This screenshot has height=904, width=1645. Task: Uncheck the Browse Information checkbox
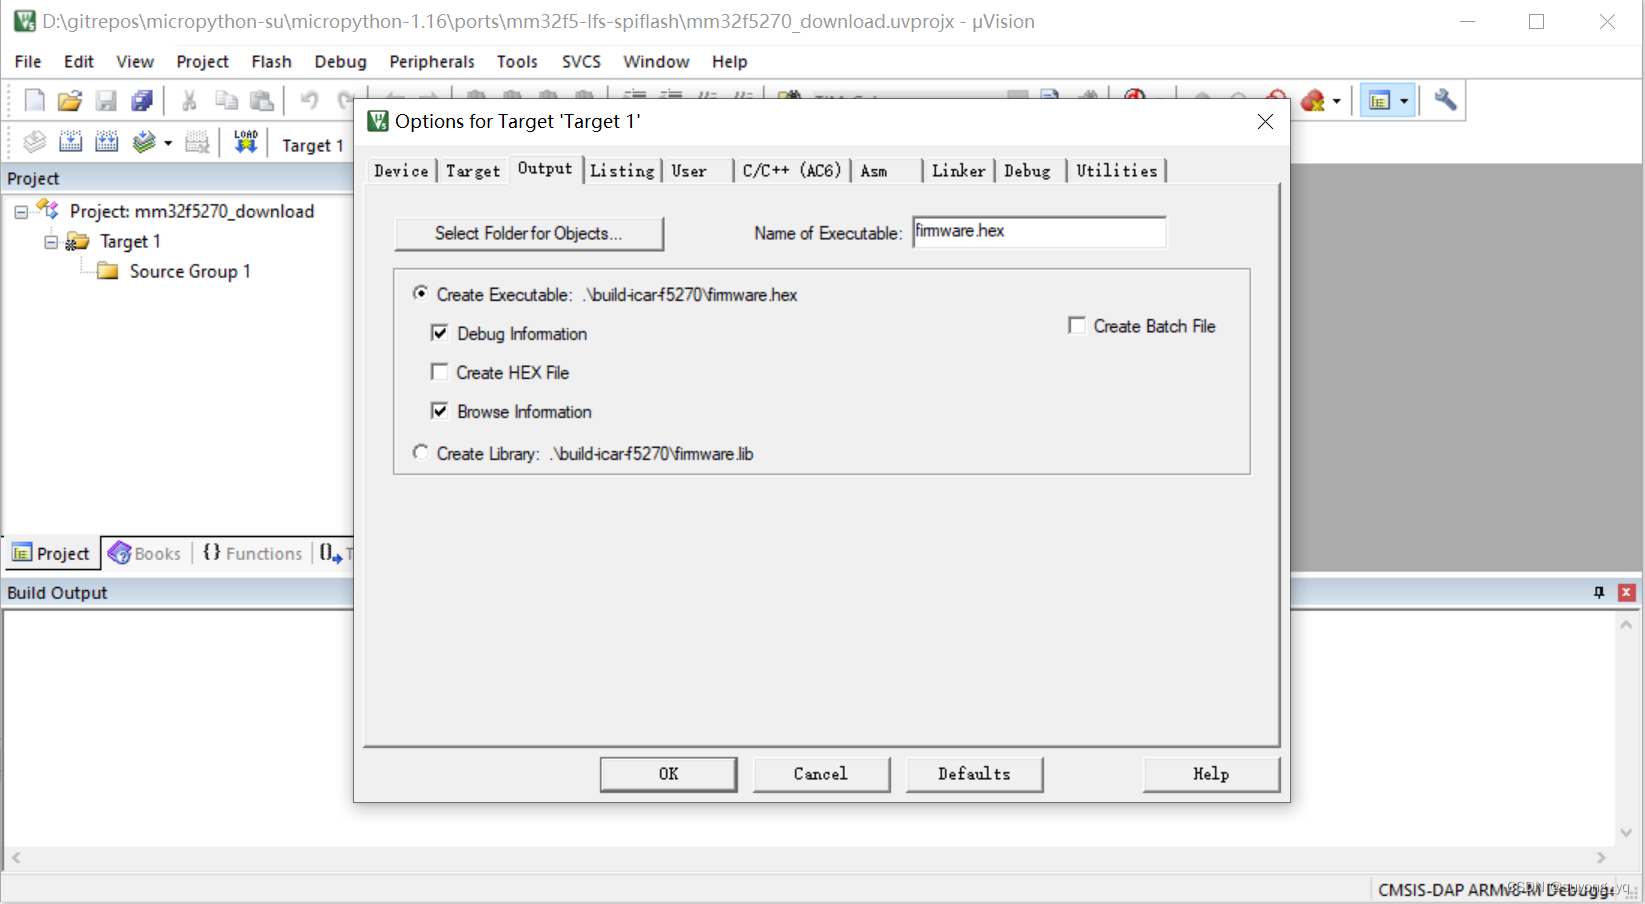439,411
